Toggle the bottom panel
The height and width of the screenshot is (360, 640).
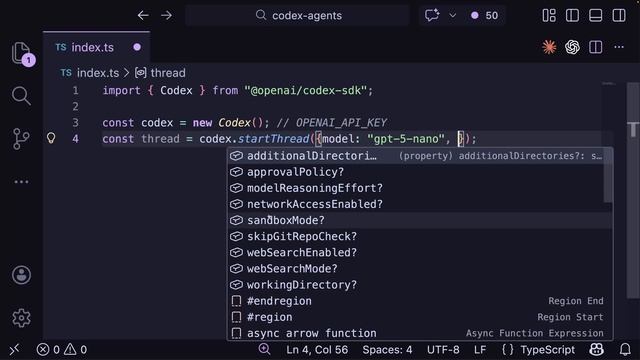pyautogui.click(x=596, y=16)
